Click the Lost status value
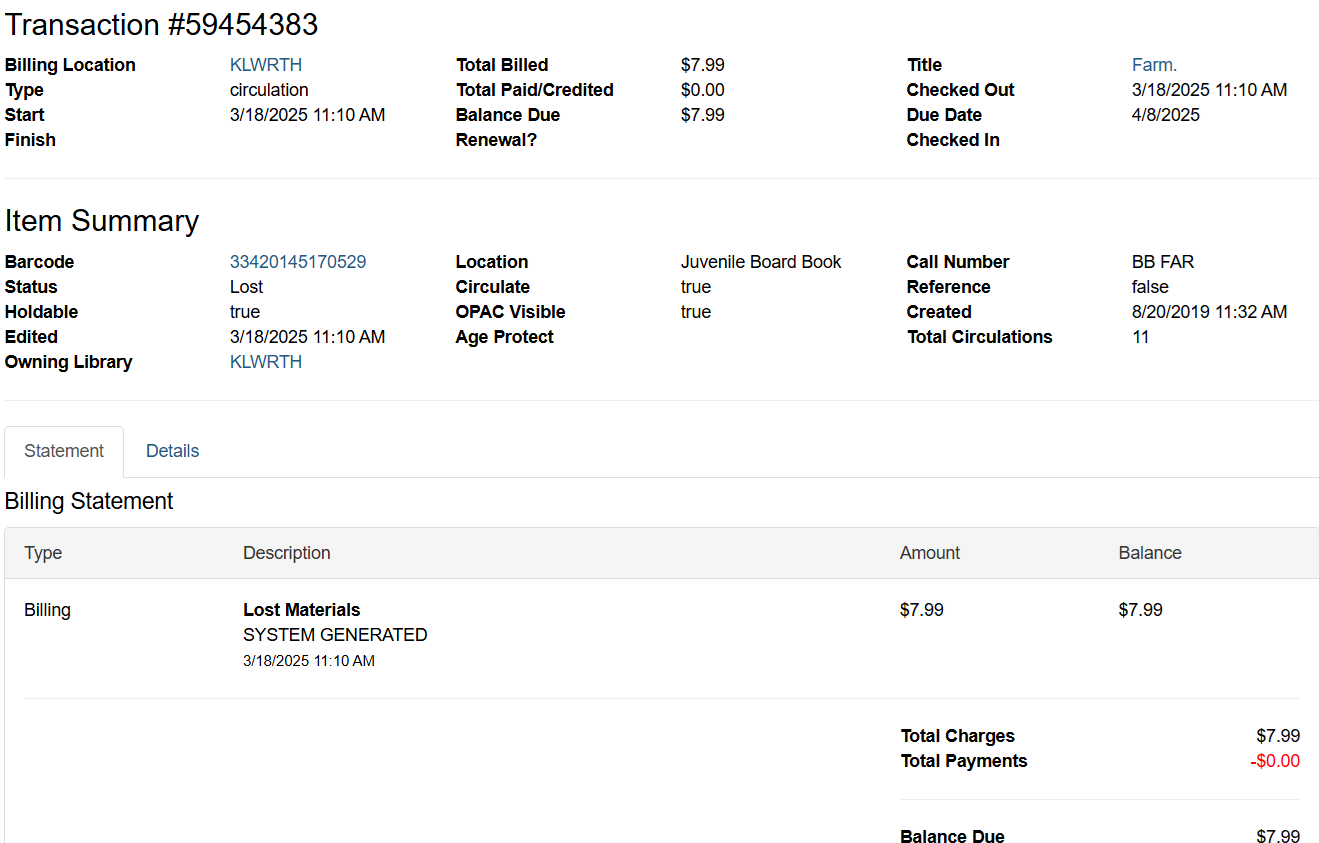 pyautogui.click(x=246, y=287)
